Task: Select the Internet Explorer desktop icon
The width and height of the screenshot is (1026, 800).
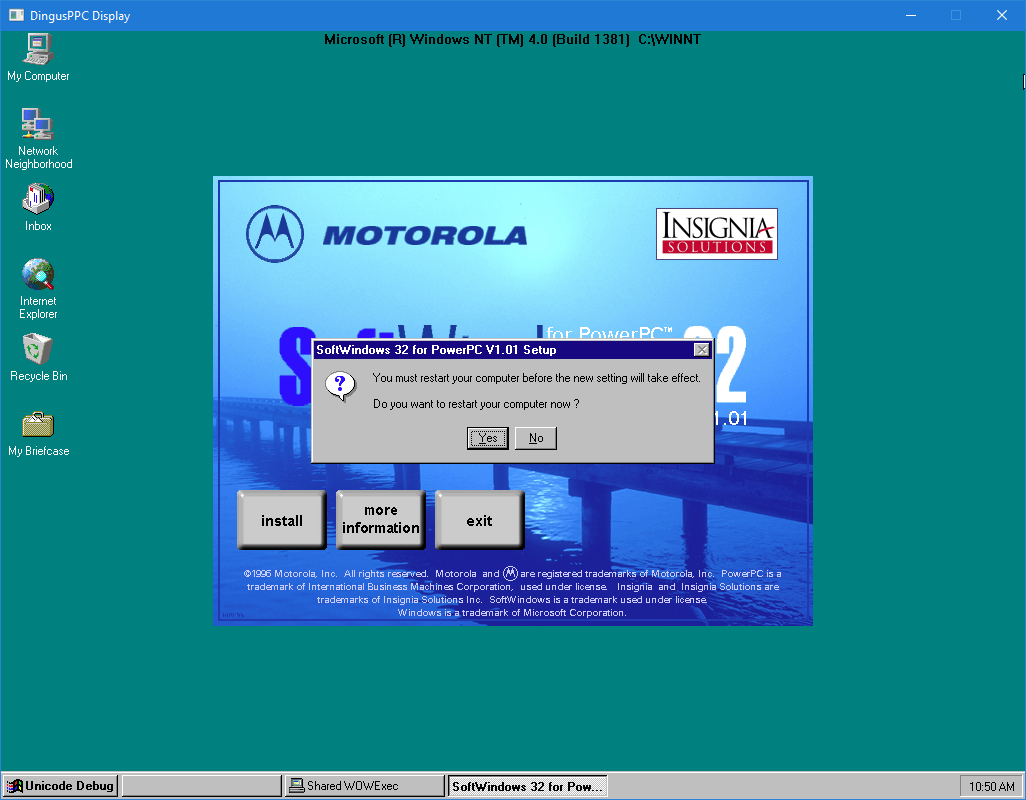Action: 38,288
